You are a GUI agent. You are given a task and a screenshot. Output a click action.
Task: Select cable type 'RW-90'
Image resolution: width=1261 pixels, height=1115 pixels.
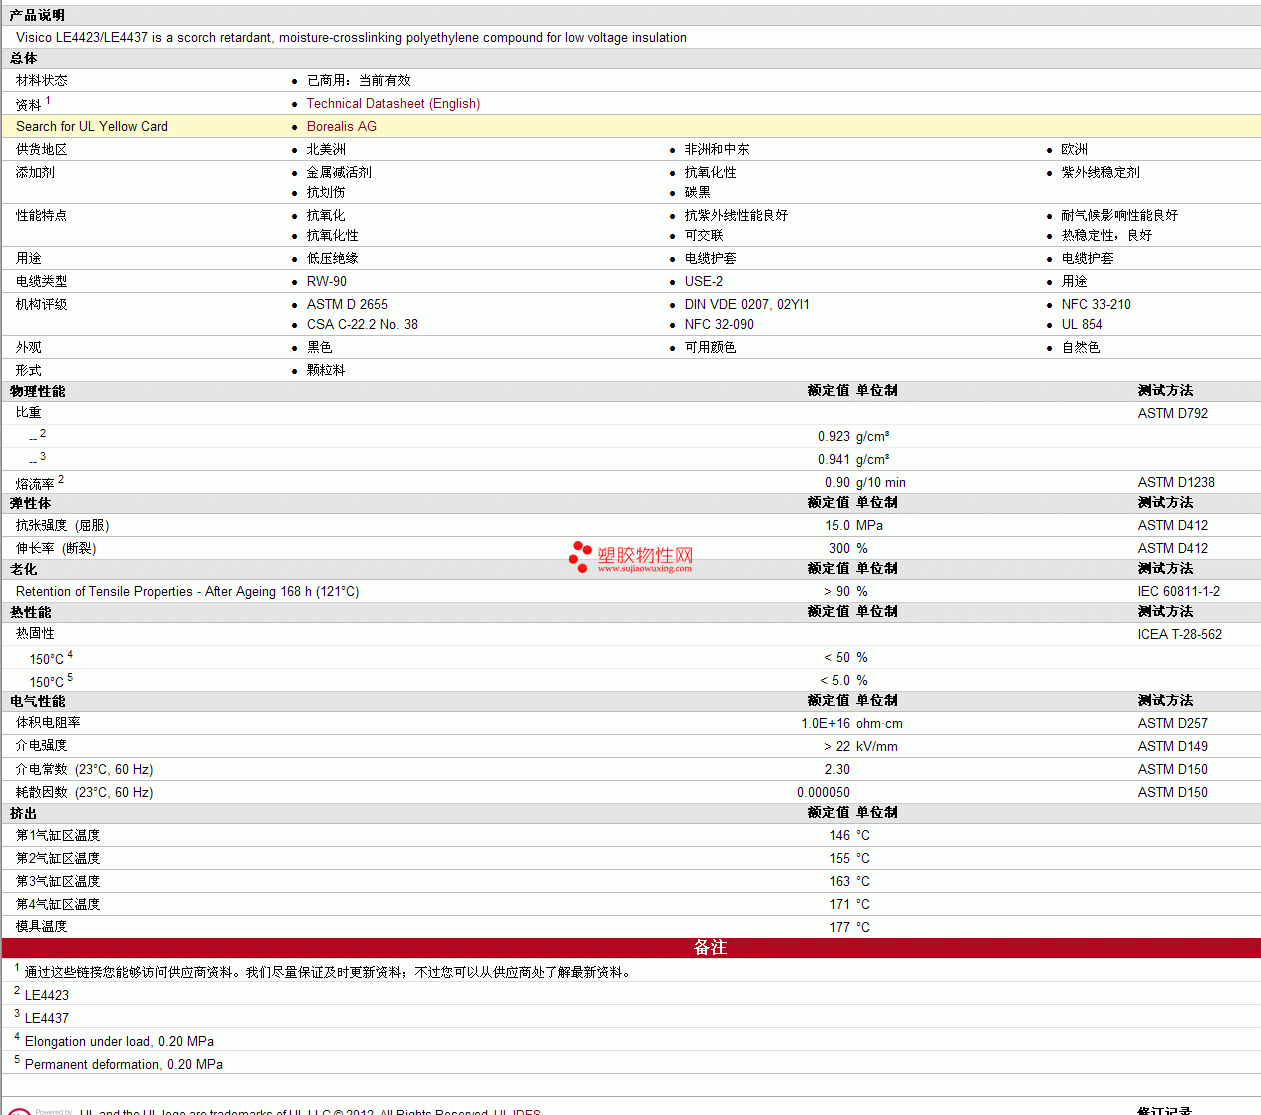(327, 282)
